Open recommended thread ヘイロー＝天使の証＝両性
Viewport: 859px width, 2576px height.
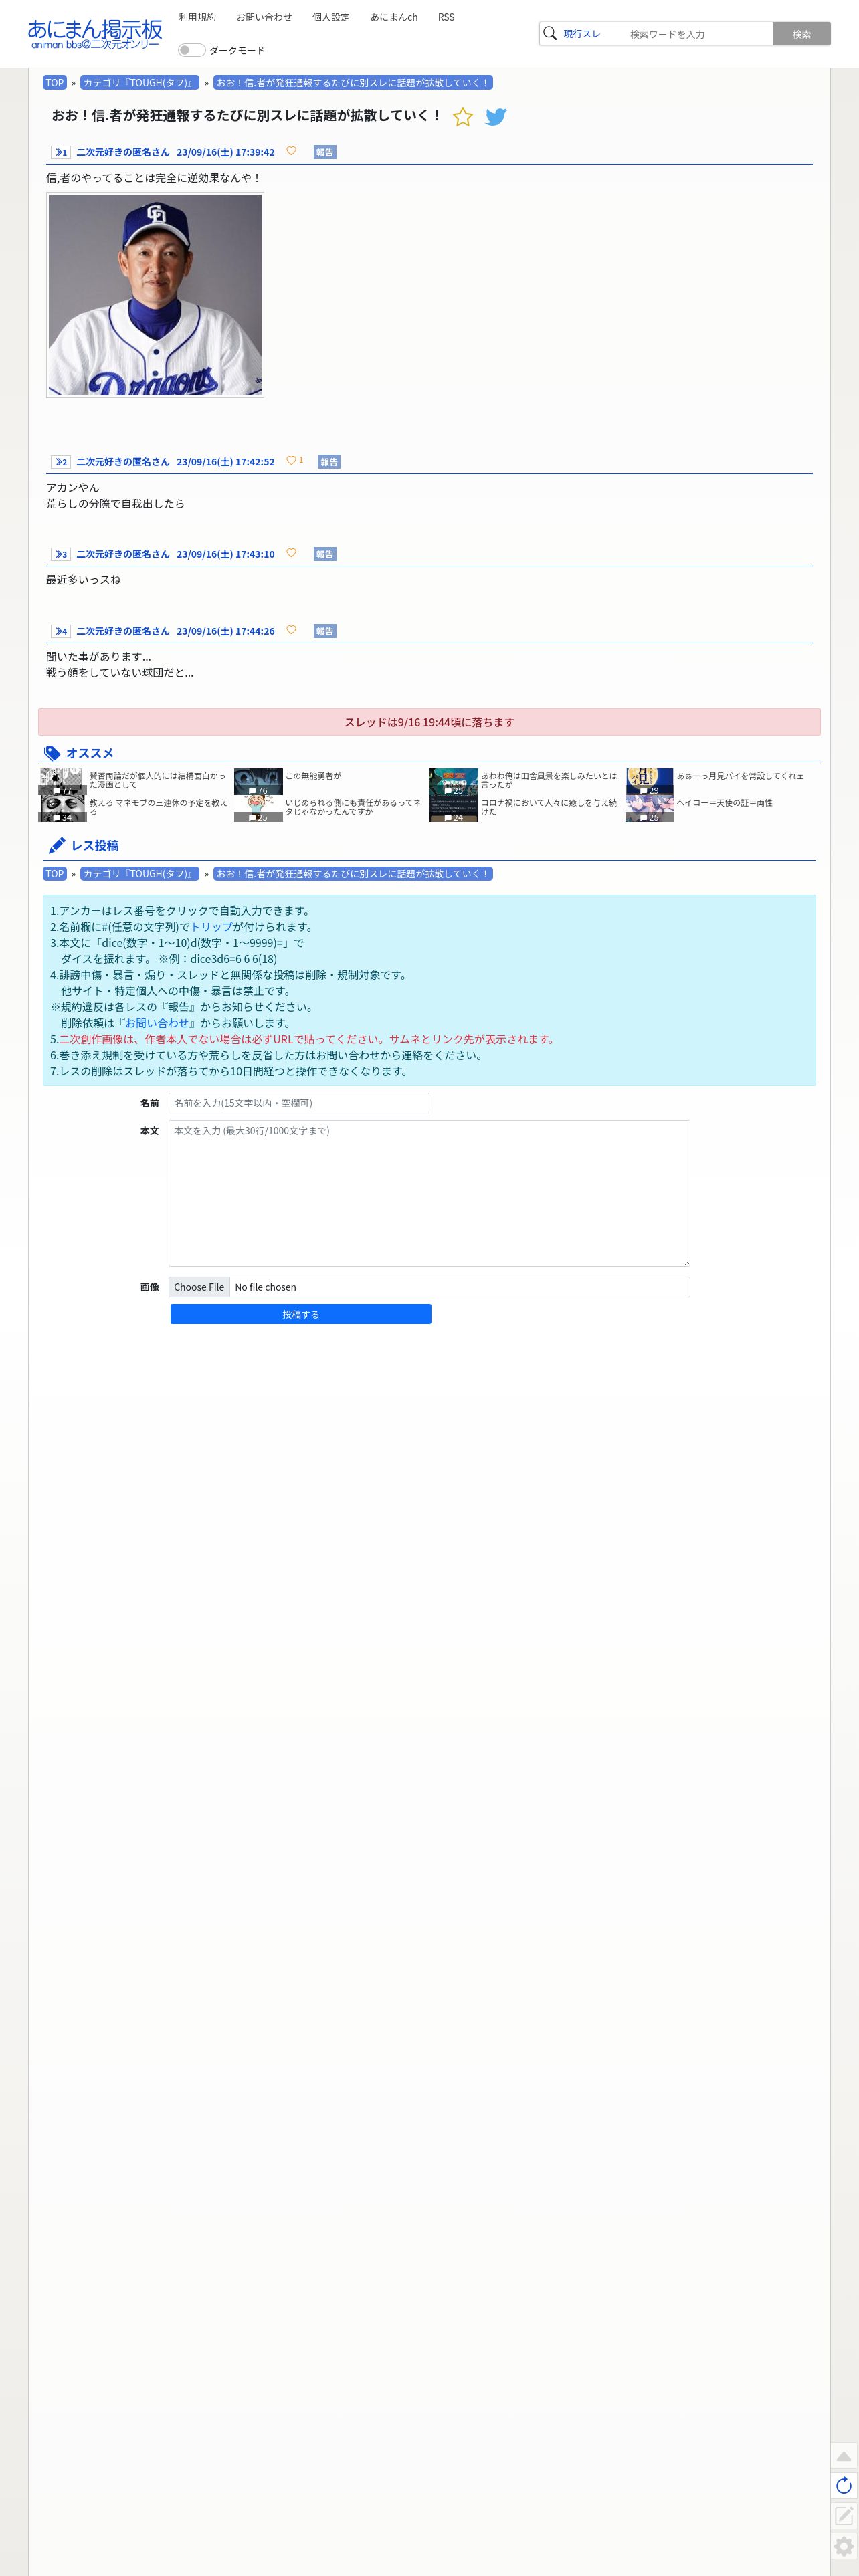tap(724, 803)
